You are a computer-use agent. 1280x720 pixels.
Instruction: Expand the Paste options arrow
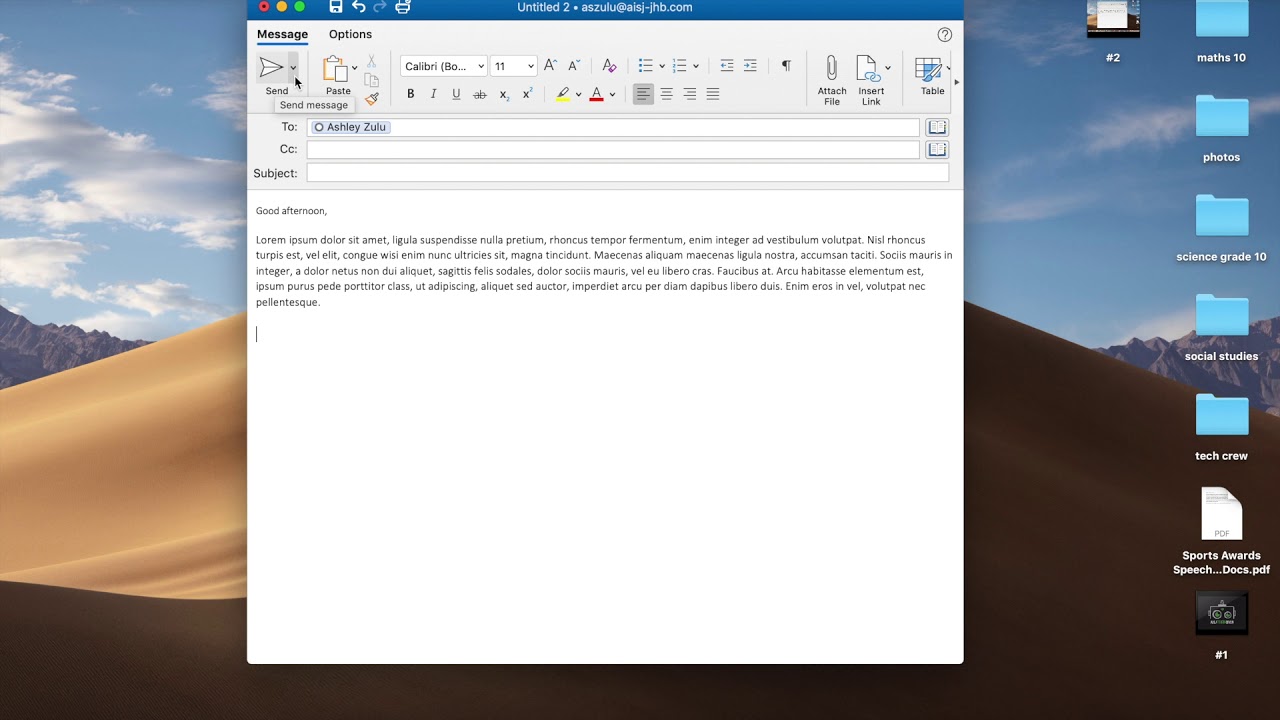click(354, 68)
